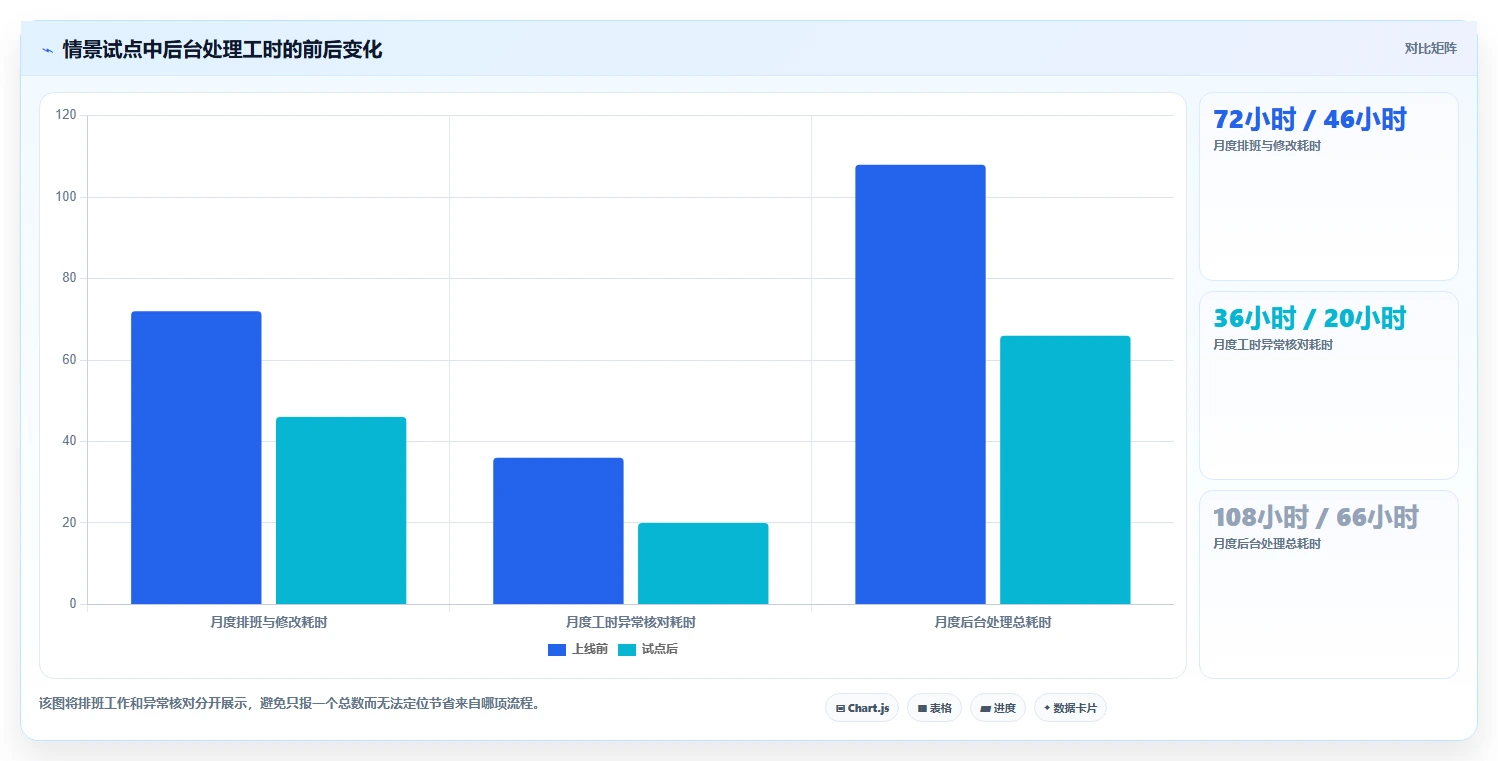Click the 上线前 bar for 月度排班与修改耗时
Viewport: 1498px width, 761px height.
[x=196, y=458]
